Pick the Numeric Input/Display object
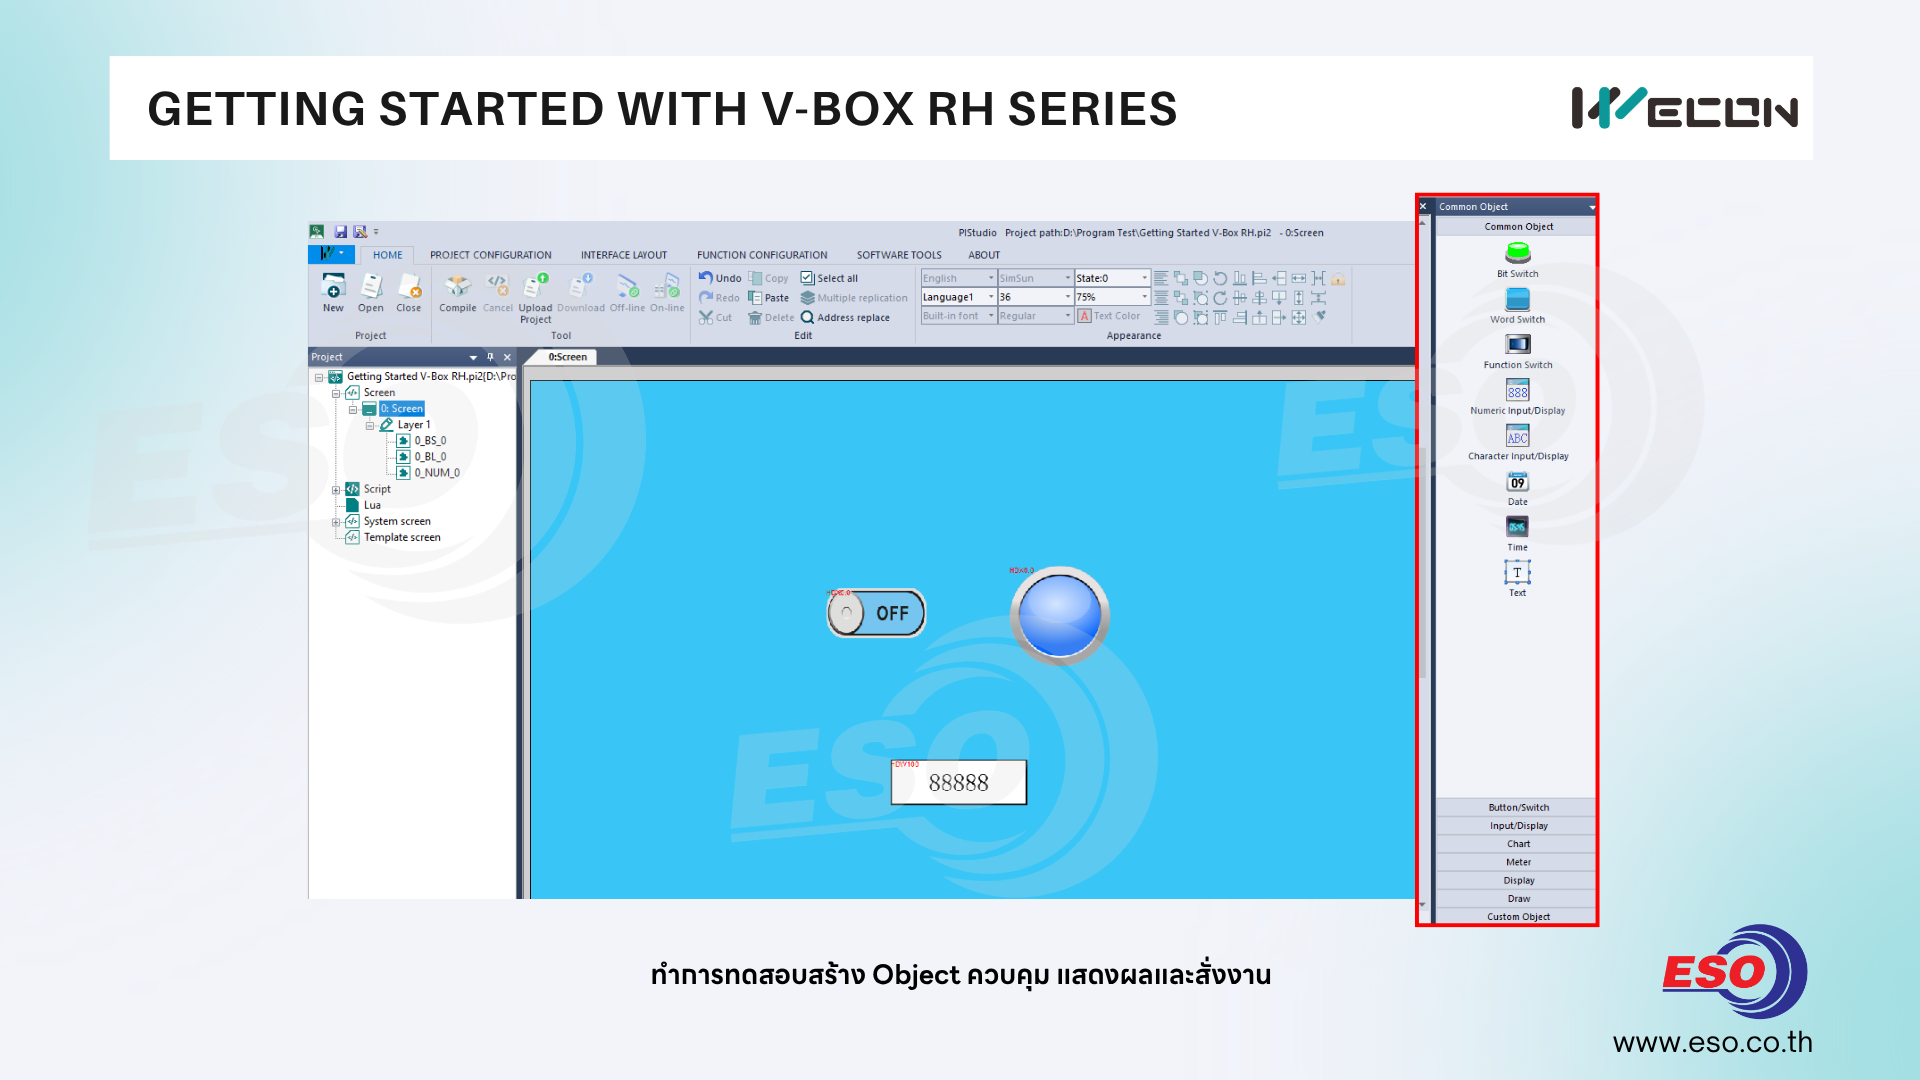 click(x=1517, y=391)
